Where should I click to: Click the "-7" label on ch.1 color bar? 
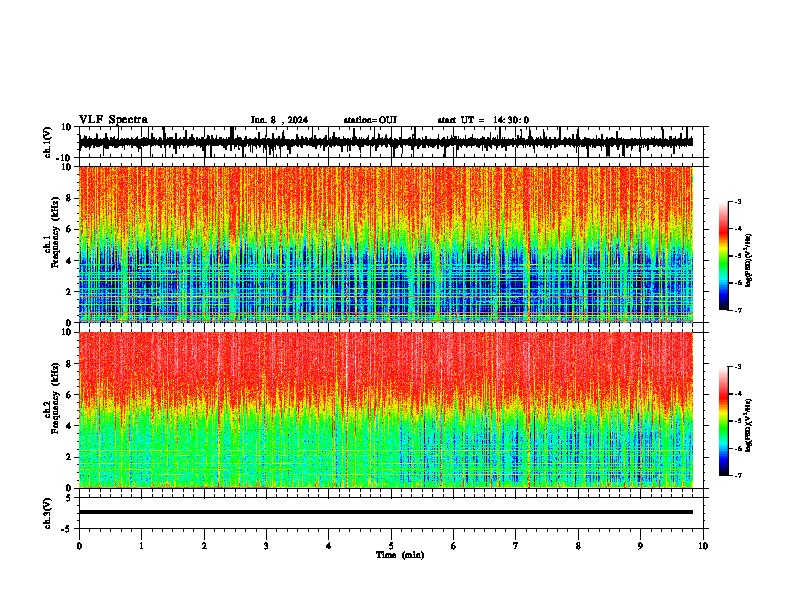(x=738, y=310)
